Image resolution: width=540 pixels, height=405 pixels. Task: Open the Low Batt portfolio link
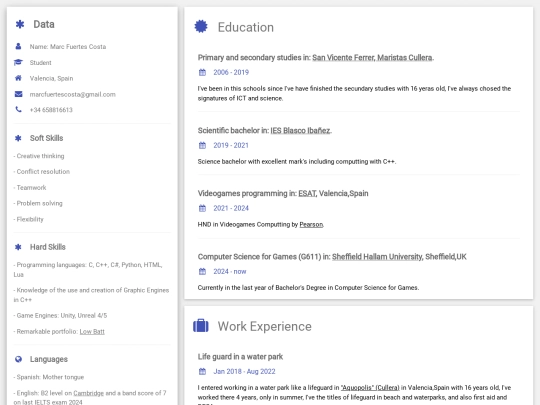[x=92, y=332]
